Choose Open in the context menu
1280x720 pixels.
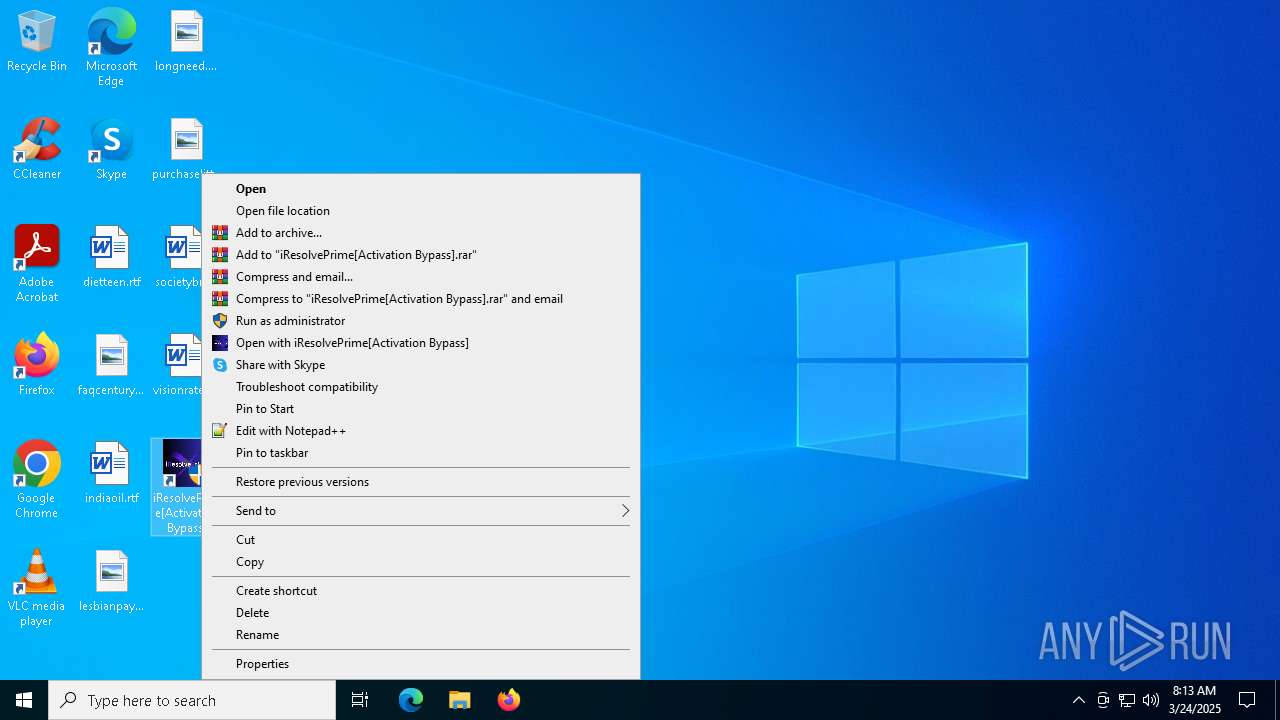pyautogui.click(x=421, y=189)
